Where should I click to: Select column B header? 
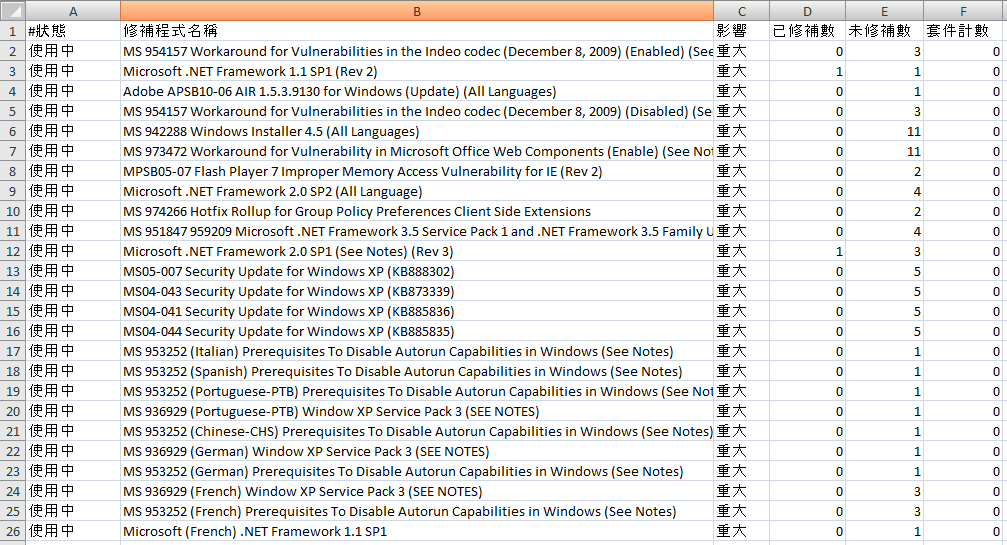(x=417, y=11)
